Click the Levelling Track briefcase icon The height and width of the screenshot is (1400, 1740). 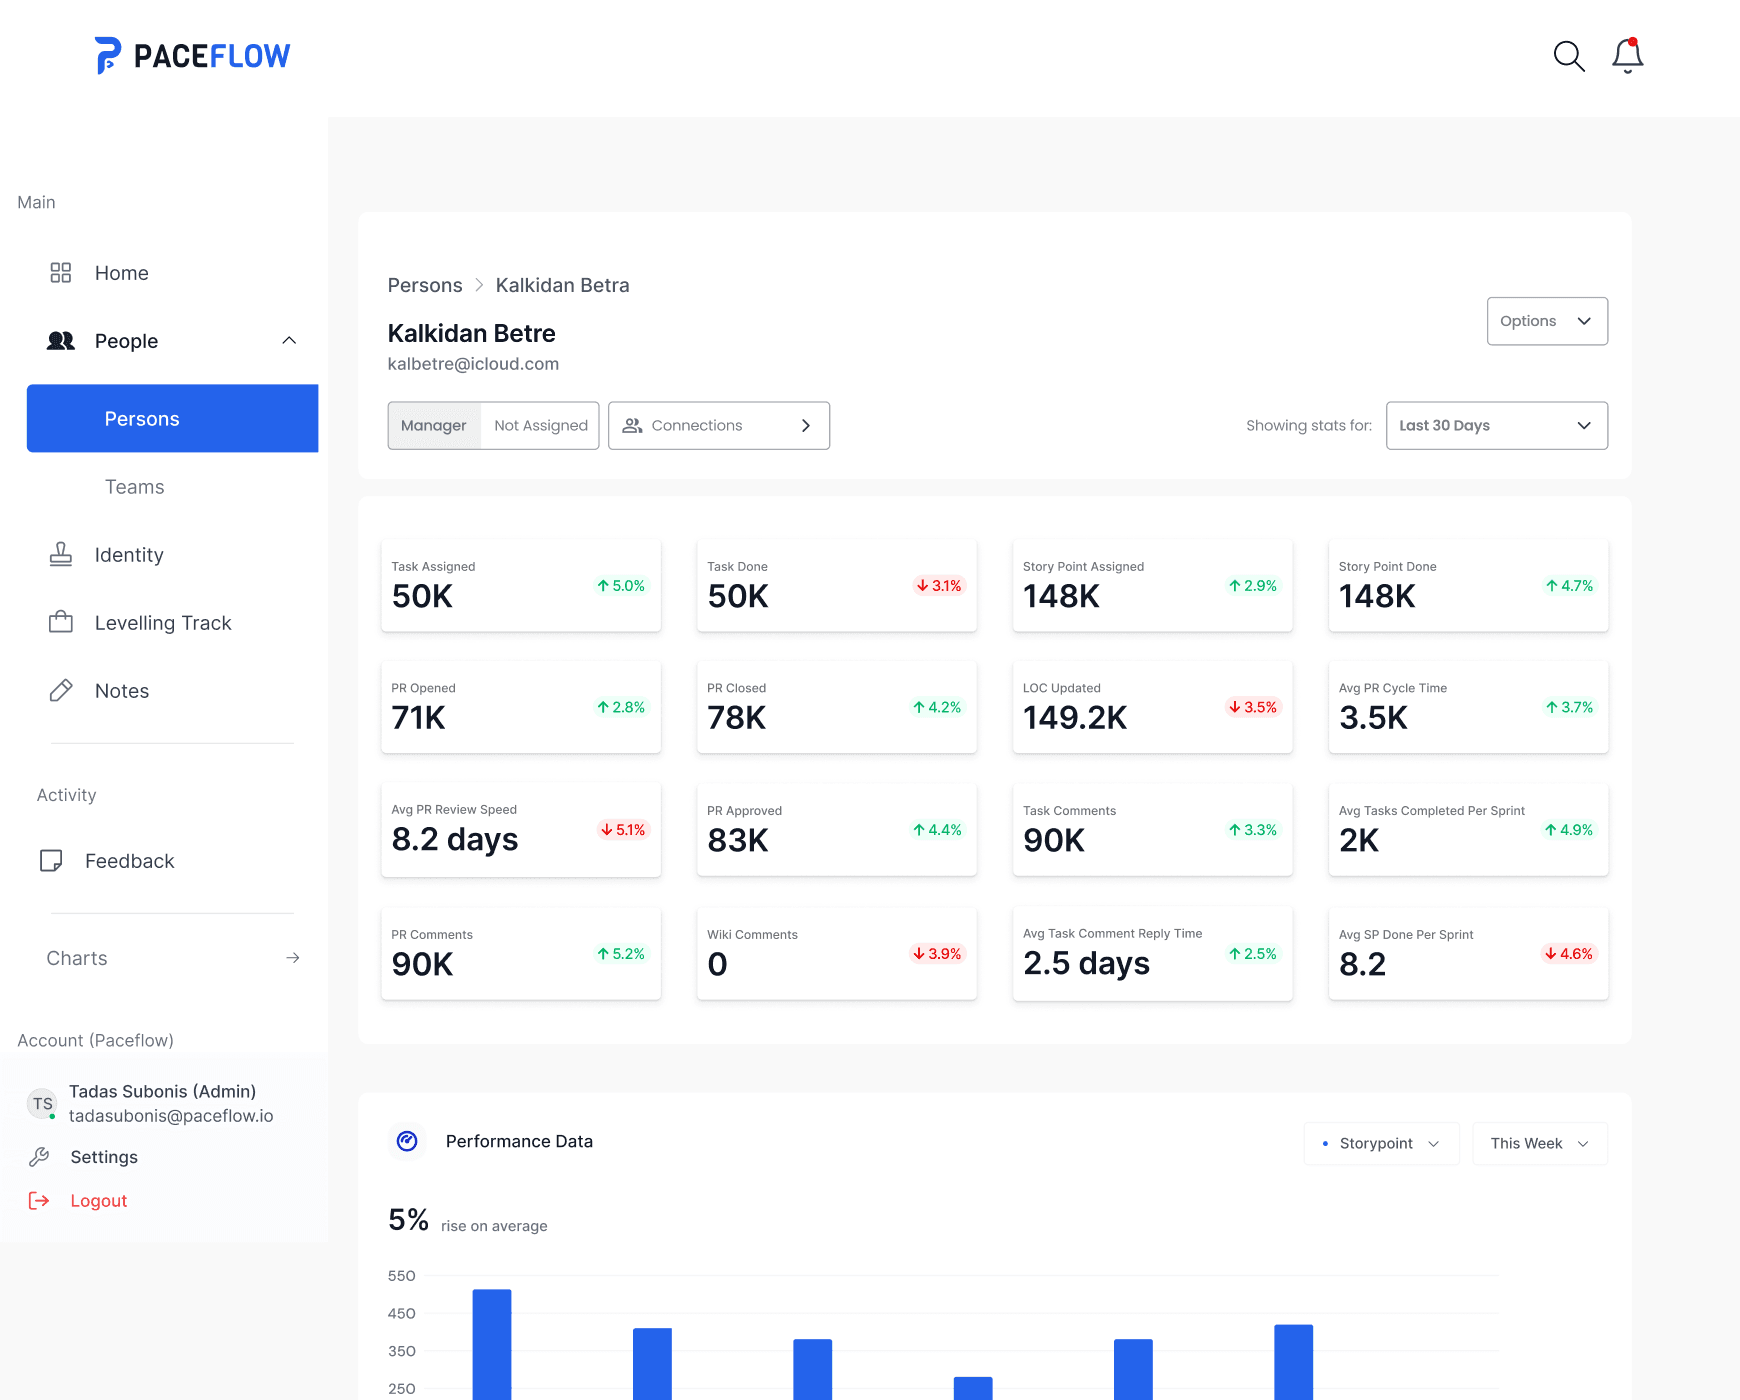tap(61, 623)
